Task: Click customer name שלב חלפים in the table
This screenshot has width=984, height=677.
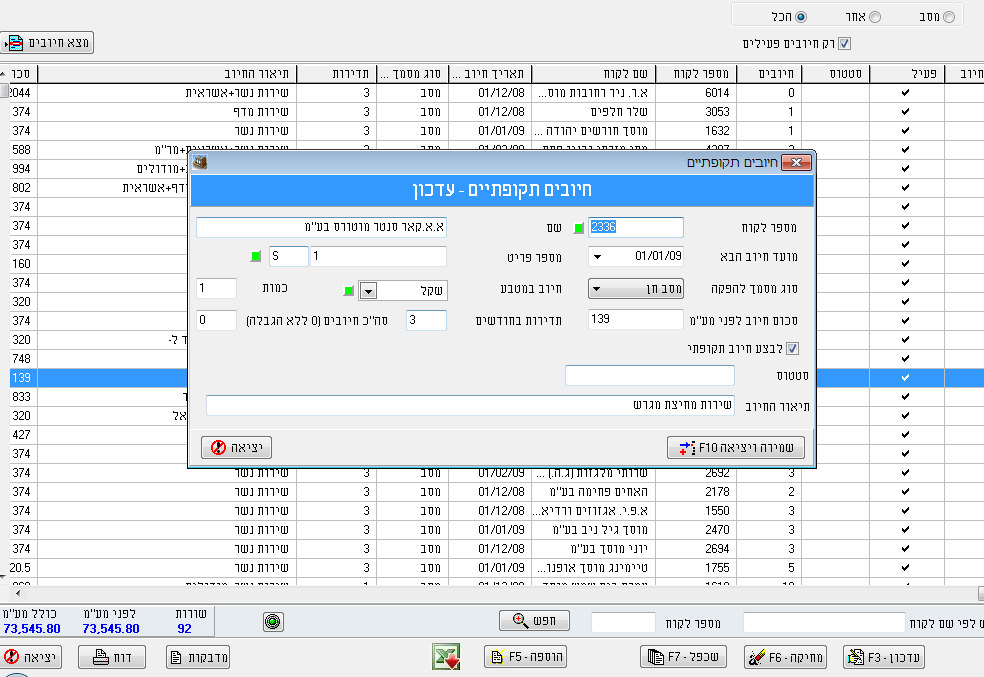Action: point(619,112)
